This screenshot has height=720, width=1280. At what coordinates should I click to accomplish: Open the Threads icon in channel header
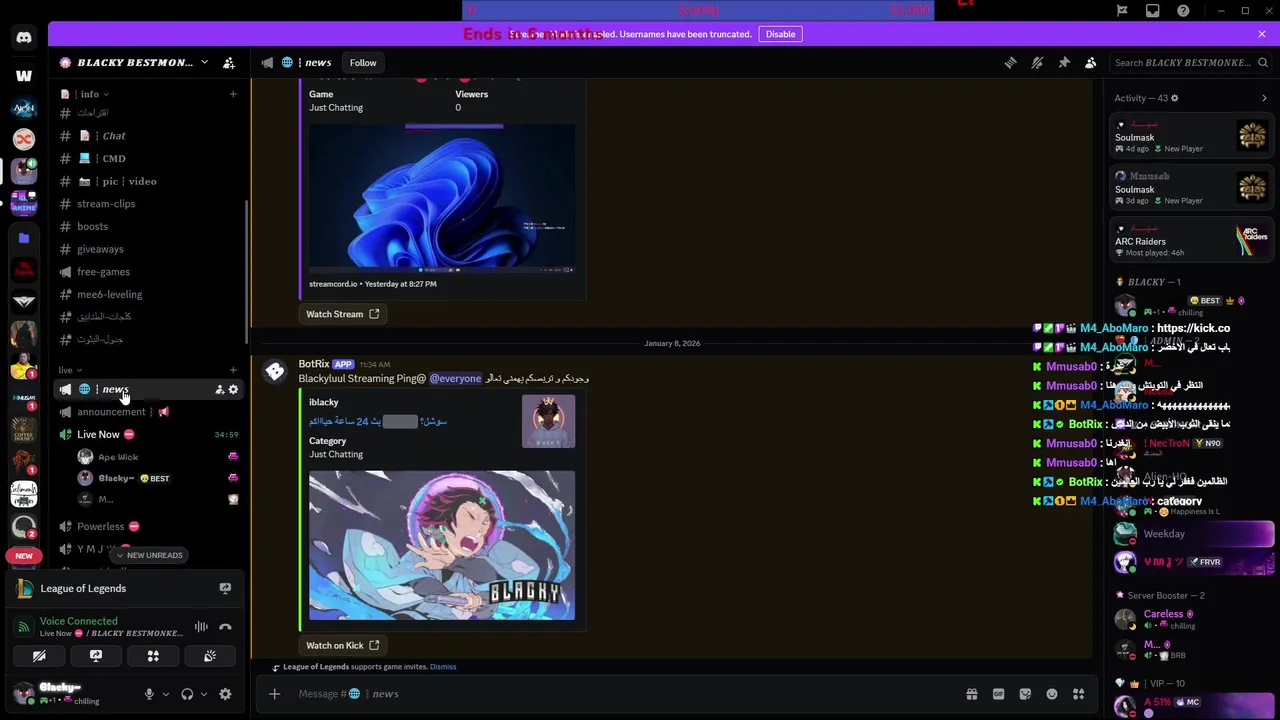(1010, 63)
